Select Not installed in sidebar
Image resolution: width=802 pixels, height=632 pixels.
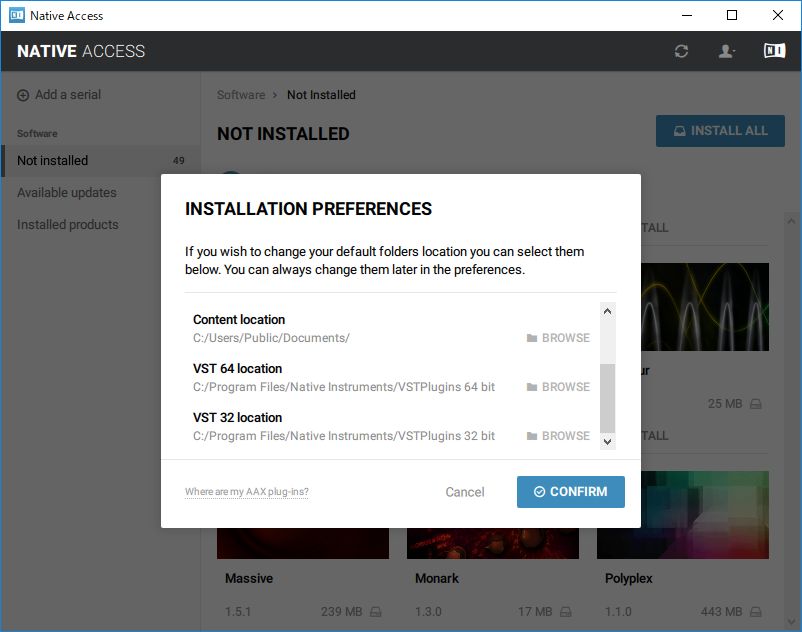click(101, 161)
